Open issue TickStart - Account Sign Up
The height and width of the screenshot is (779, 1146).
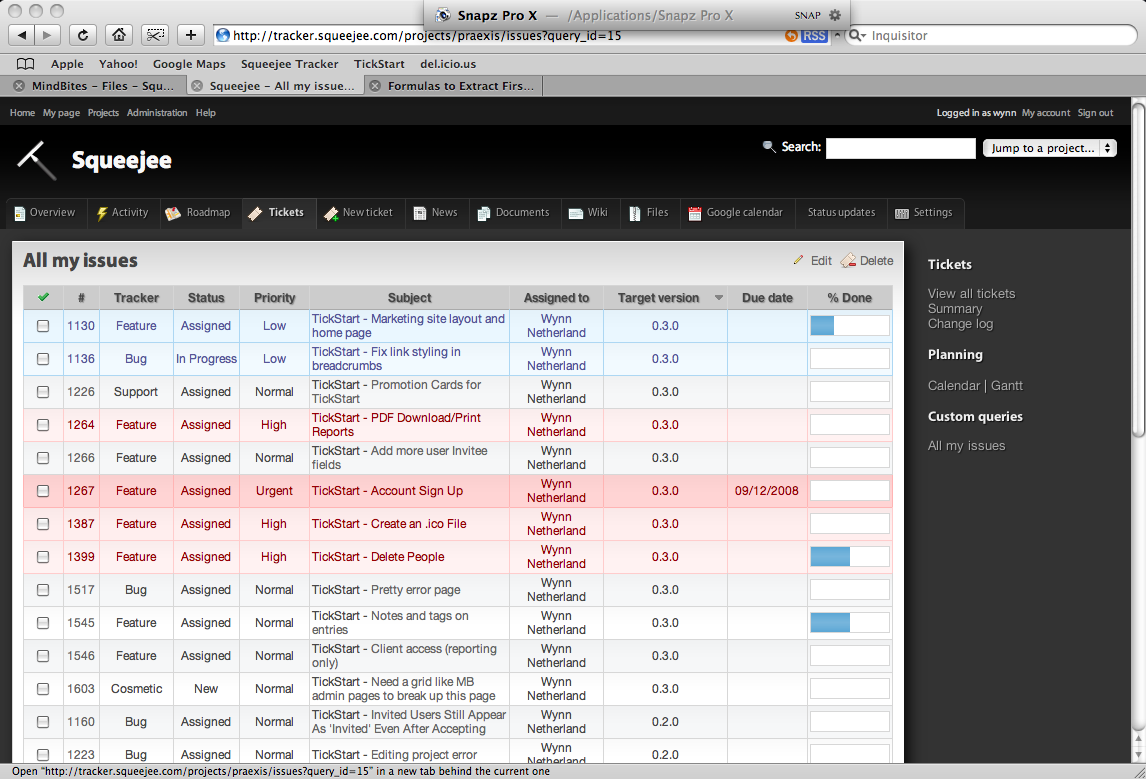click(x=387, y=491)
